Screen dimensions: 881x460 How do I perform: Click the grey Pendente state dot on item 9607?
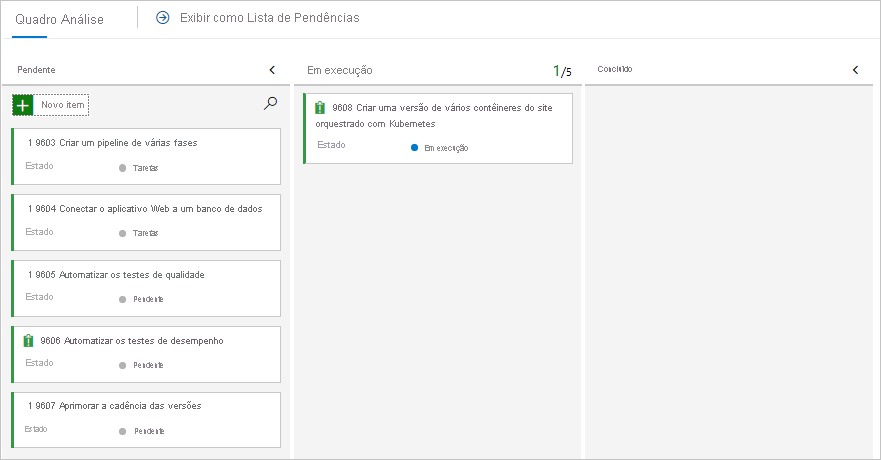point(123,431)
